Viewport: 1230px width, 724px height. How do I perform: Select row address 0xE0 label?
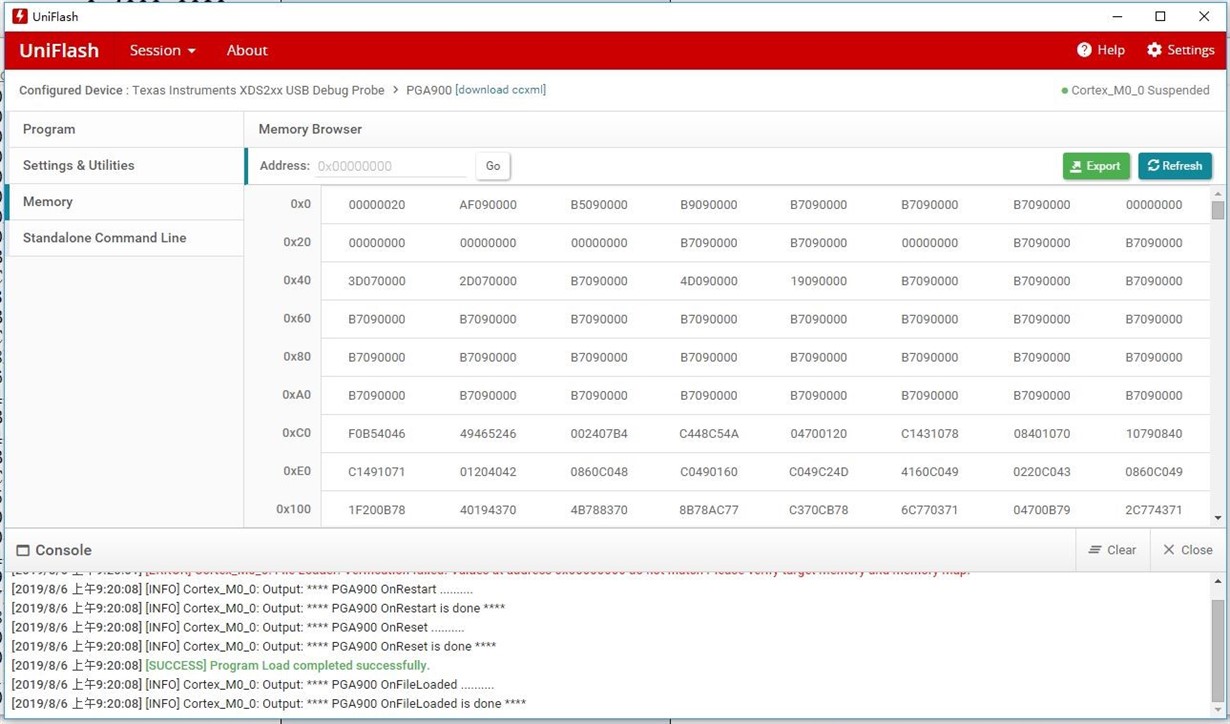[297, 471]
